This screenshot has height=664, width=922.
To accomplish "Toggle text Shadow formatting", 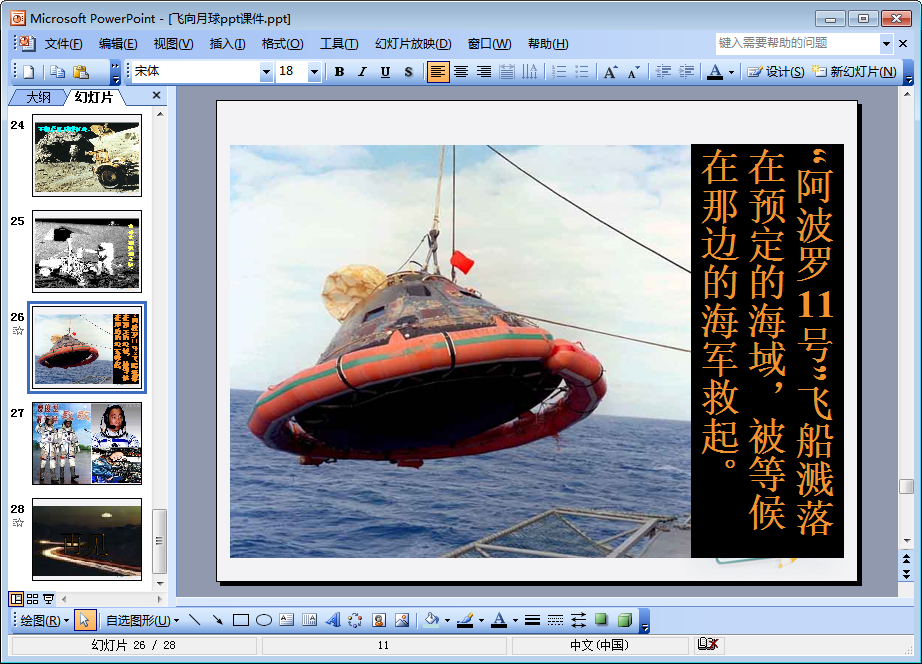I will tap(408, 72).
